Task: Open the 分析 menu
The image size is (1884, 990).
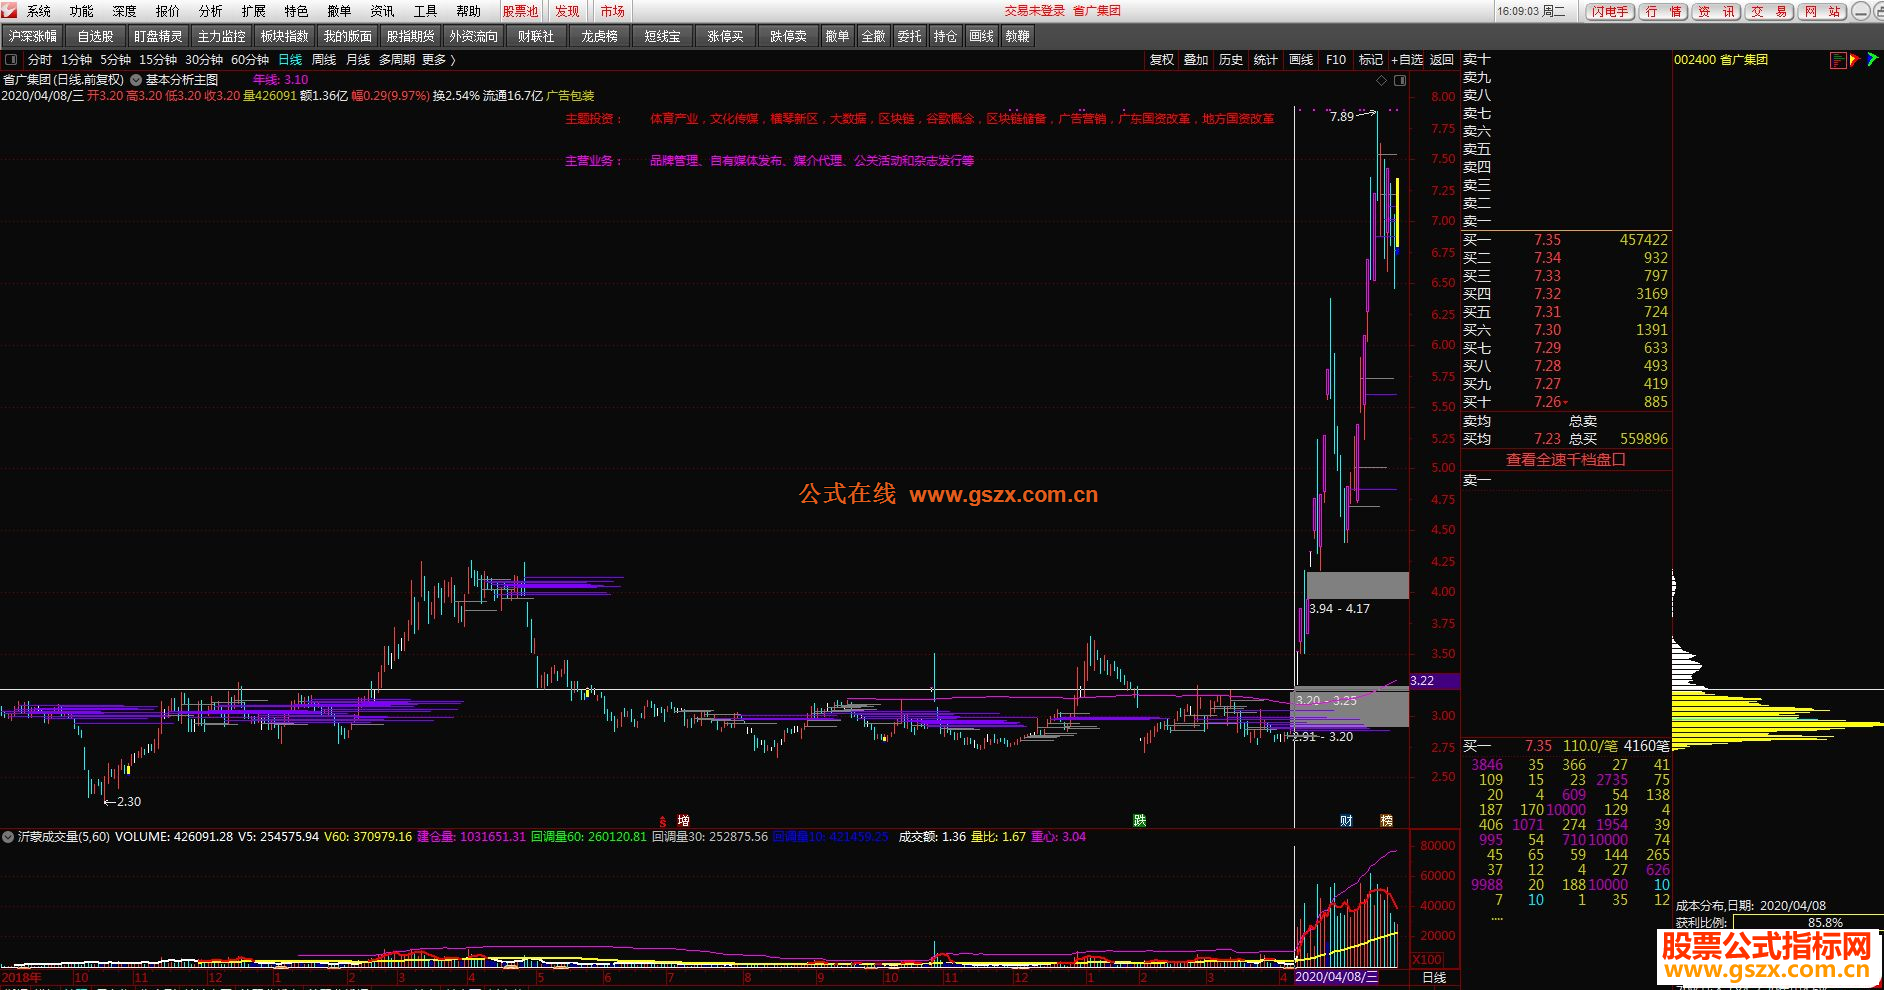Action: (x=211, y=11)
